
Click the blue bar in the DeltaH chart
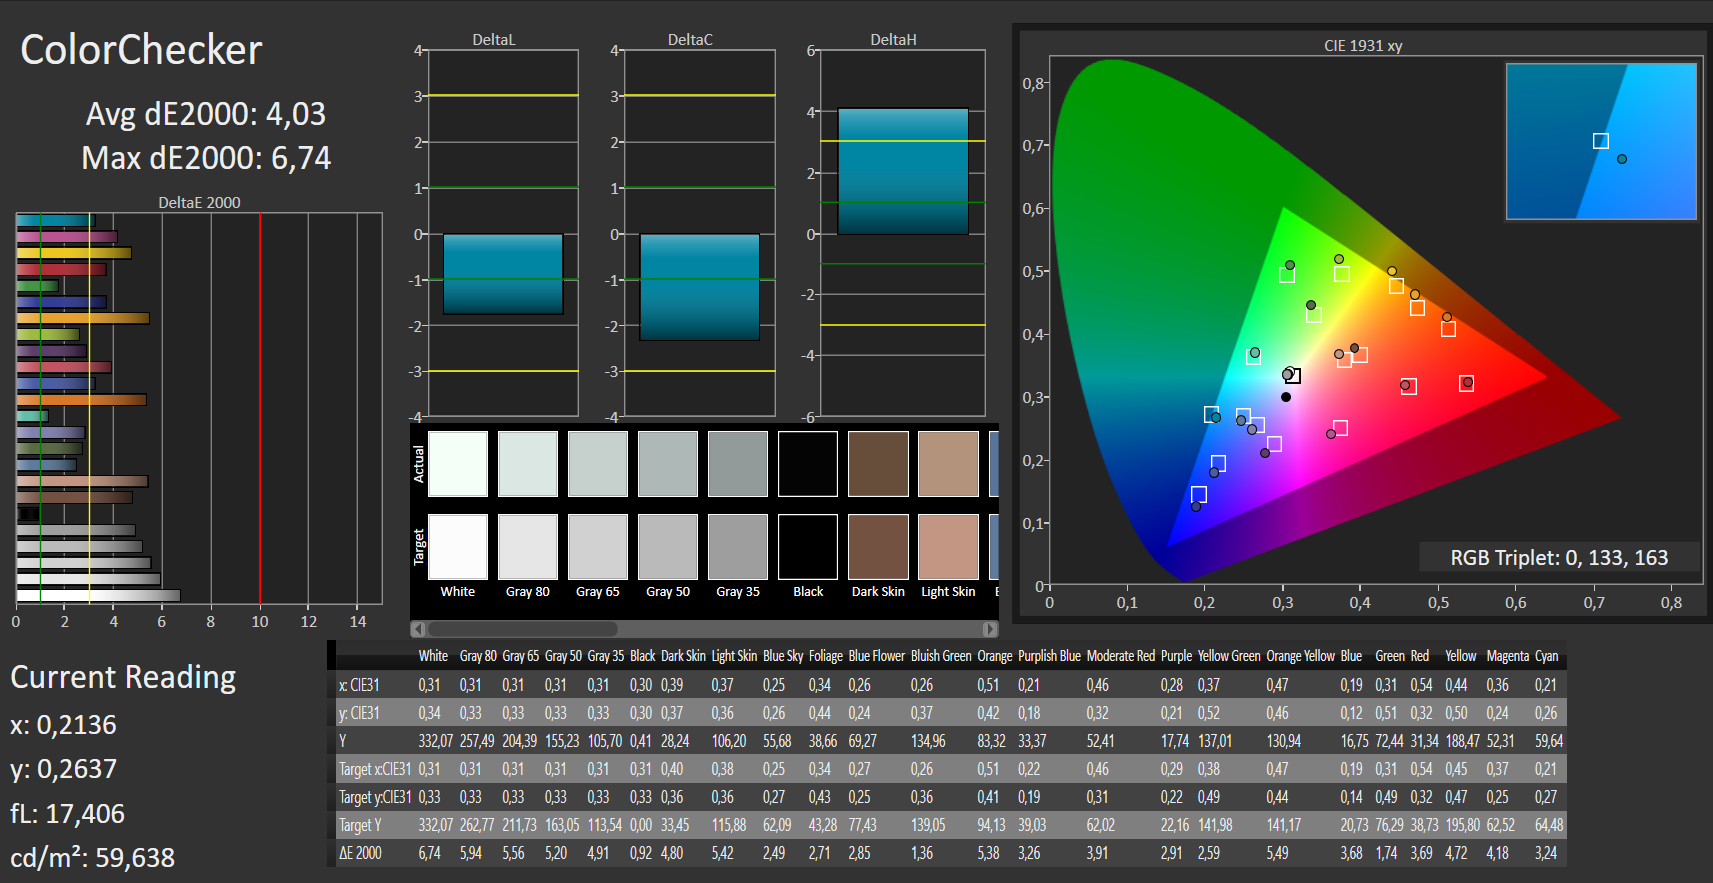pyautogui.click(x=902, y=171)
